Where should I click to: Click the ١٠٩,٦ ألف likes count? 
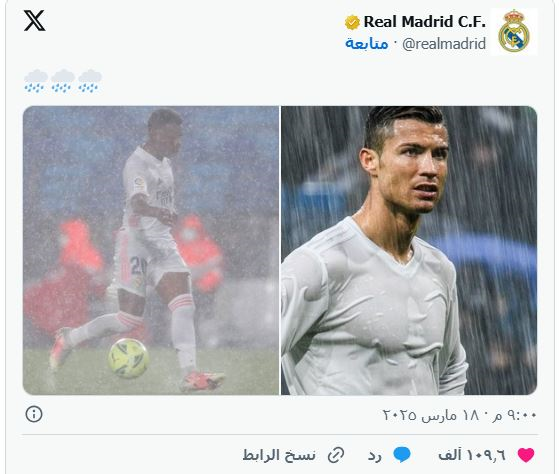pyautogui.click(x=471, y=455)
